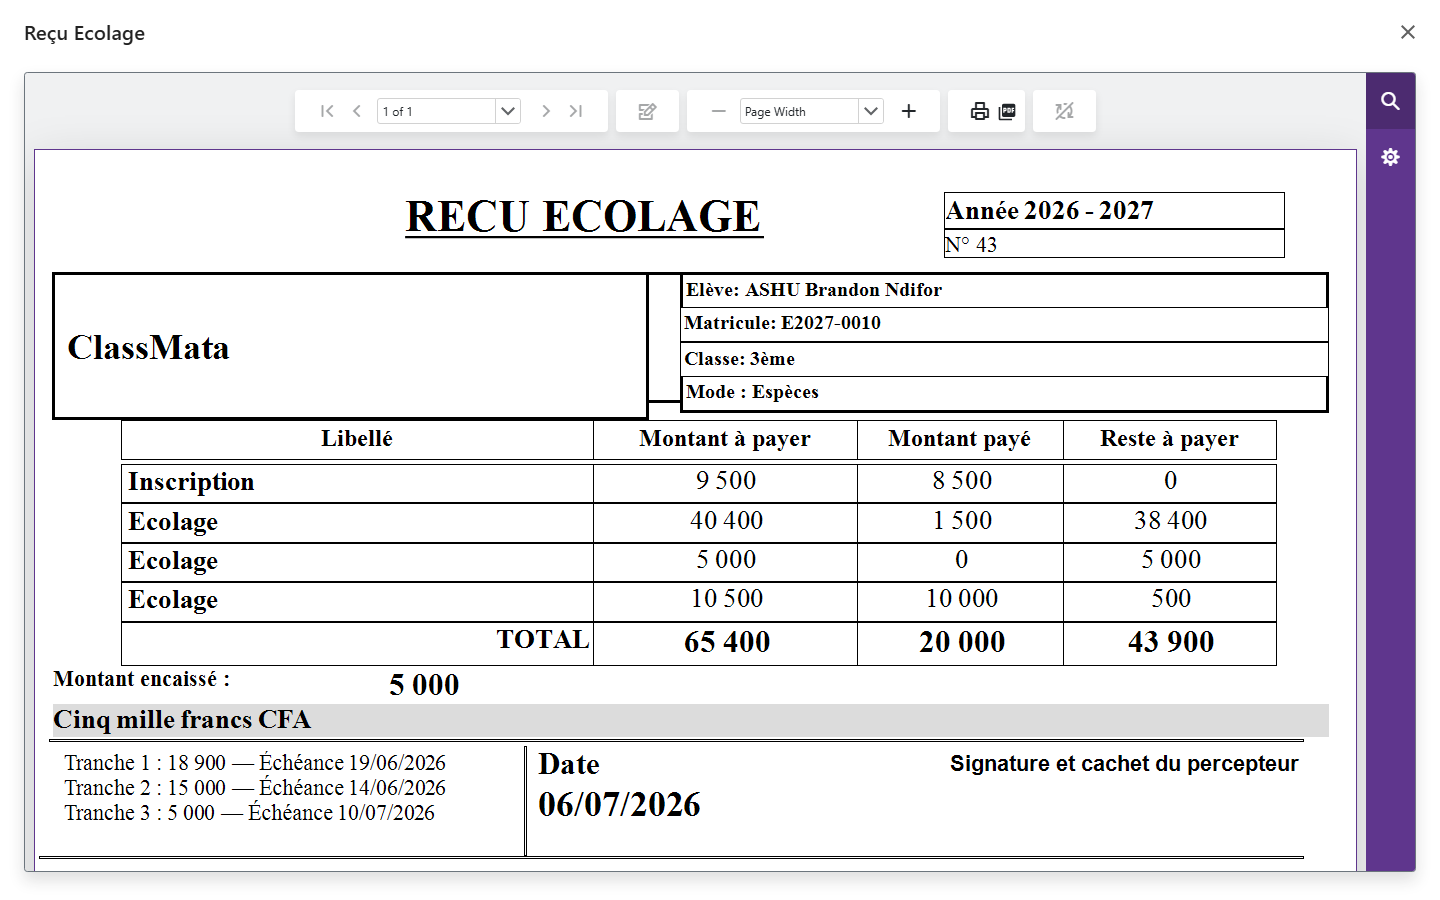Viewport: 1440px width, 900px height.
Task: Click the Inscription row label
Action: [x=191, y=482]
